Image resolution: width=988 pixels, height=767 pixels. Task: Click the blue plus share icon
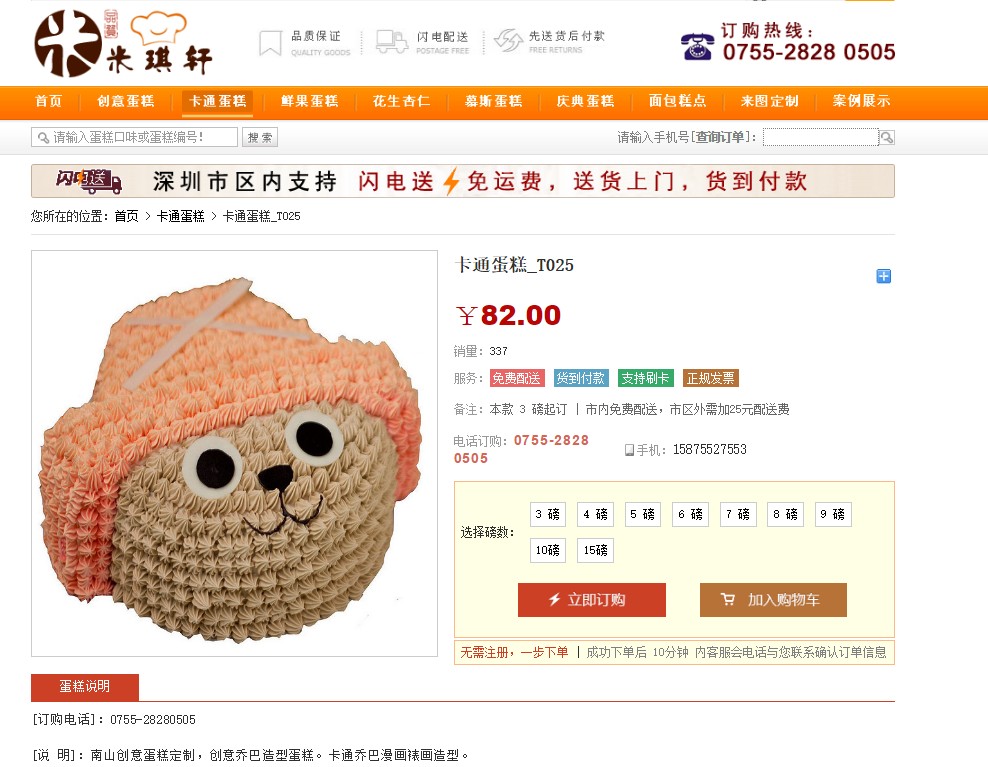pyautogui.click(x=883, y=276)
